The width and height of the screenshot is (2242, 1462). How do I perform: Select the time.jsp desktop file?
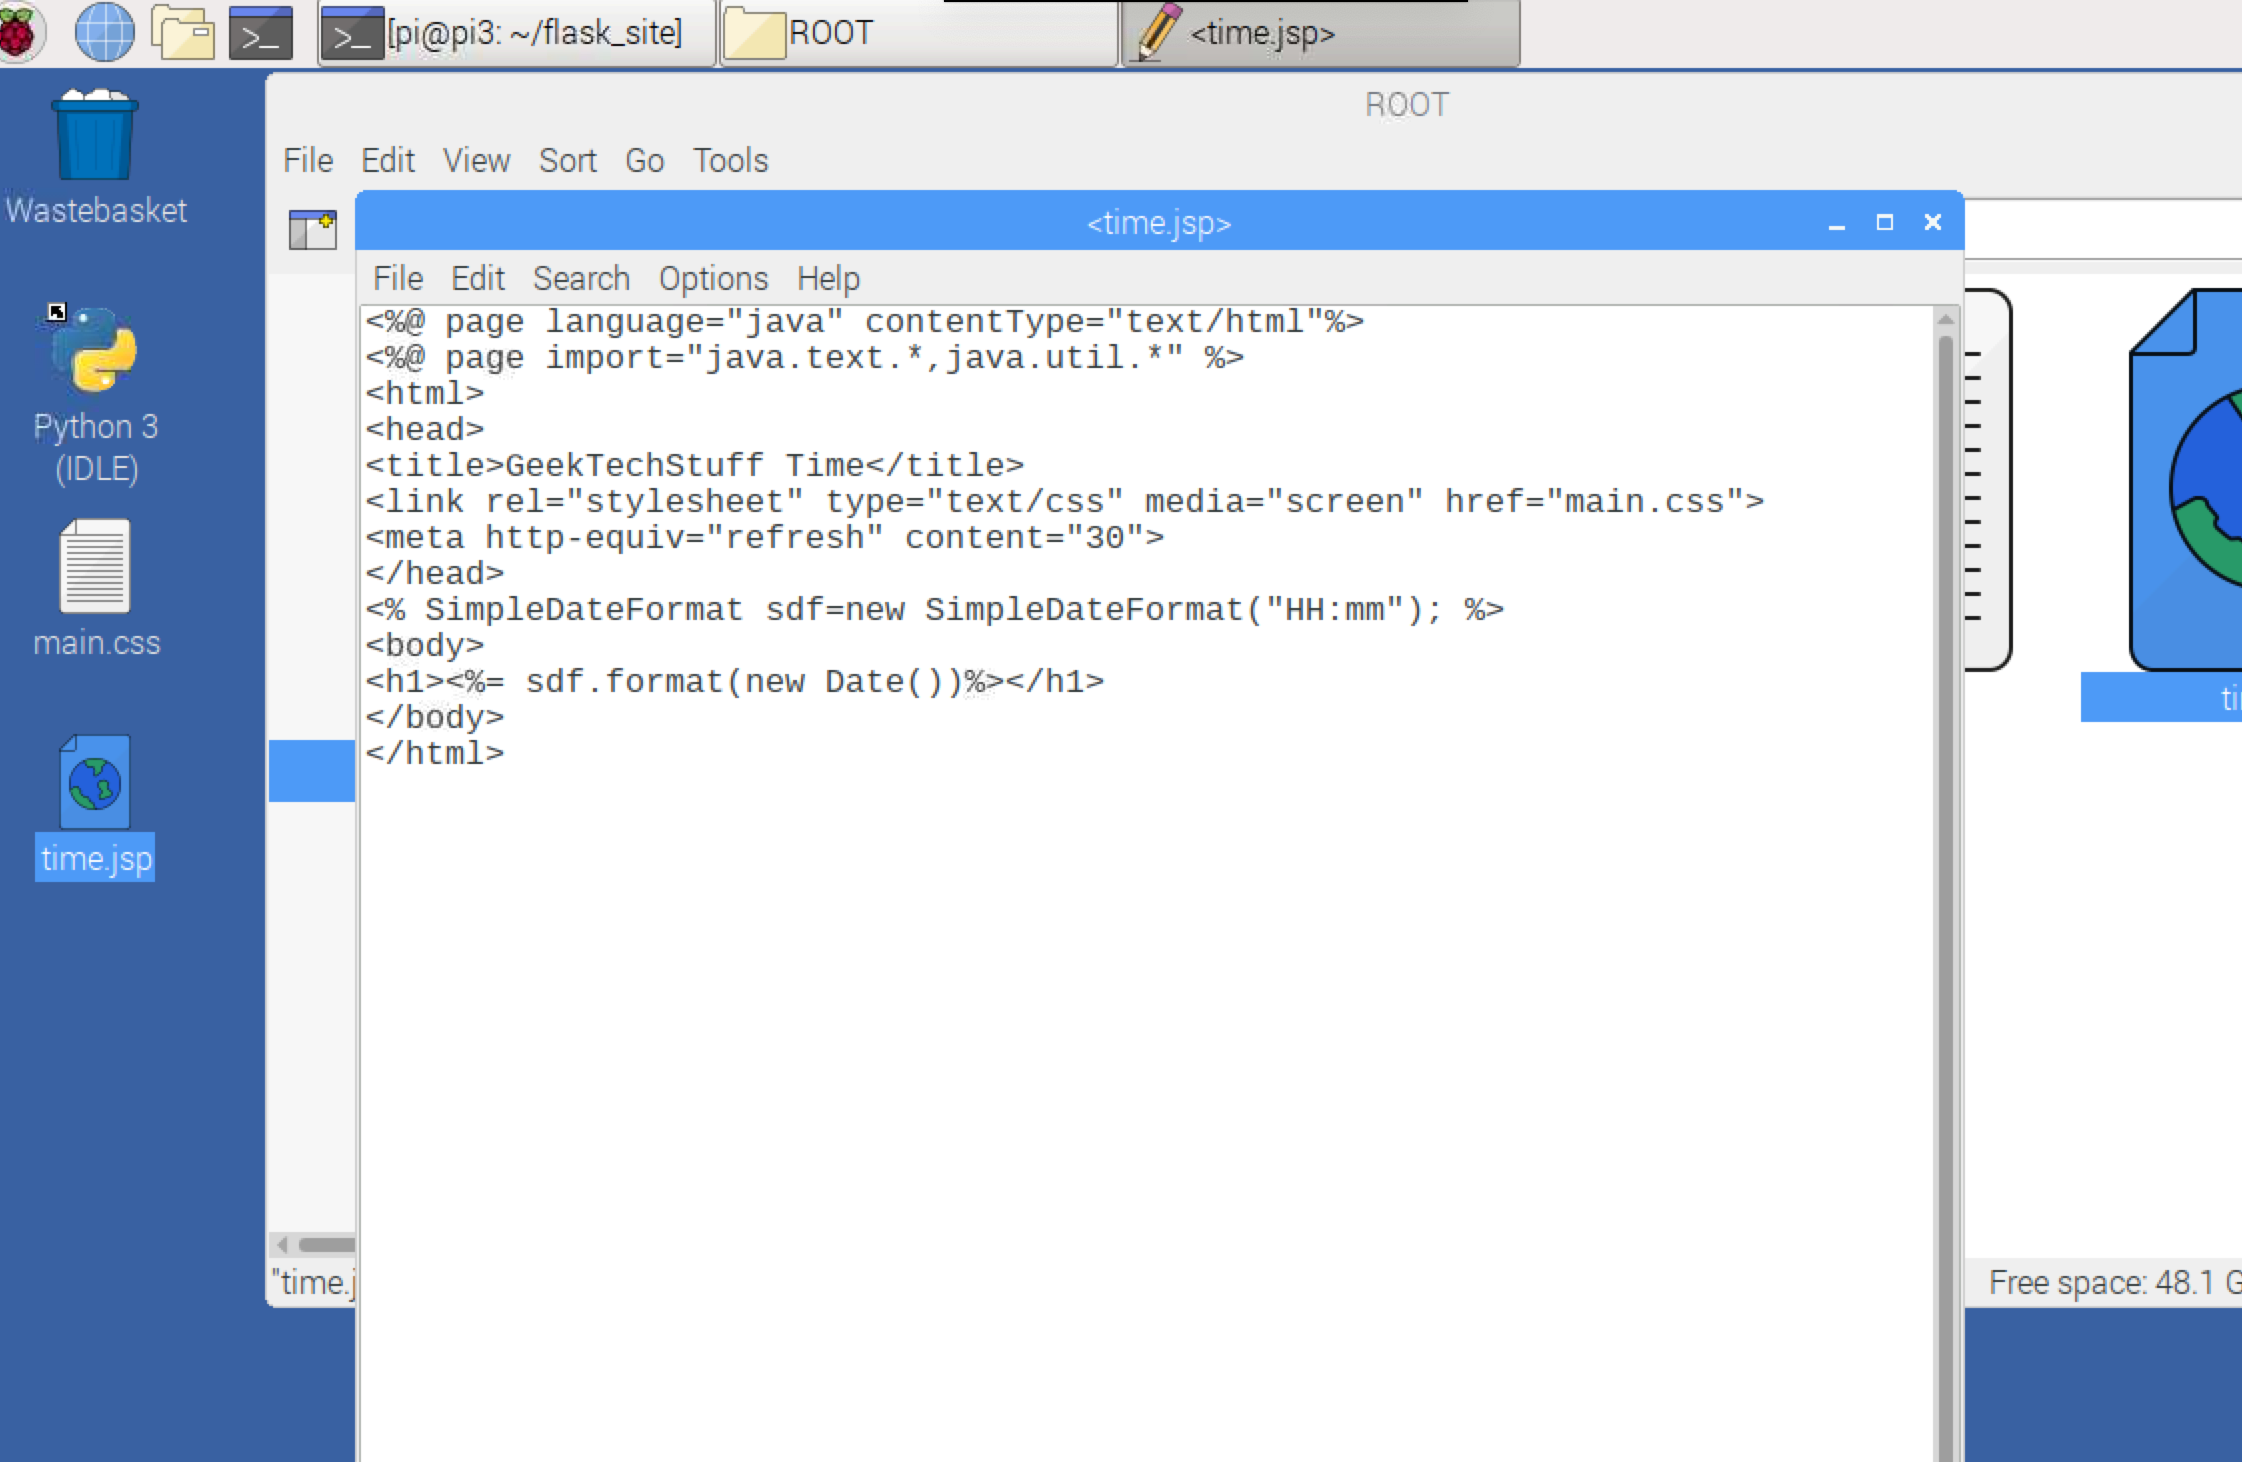click(95, 785)
